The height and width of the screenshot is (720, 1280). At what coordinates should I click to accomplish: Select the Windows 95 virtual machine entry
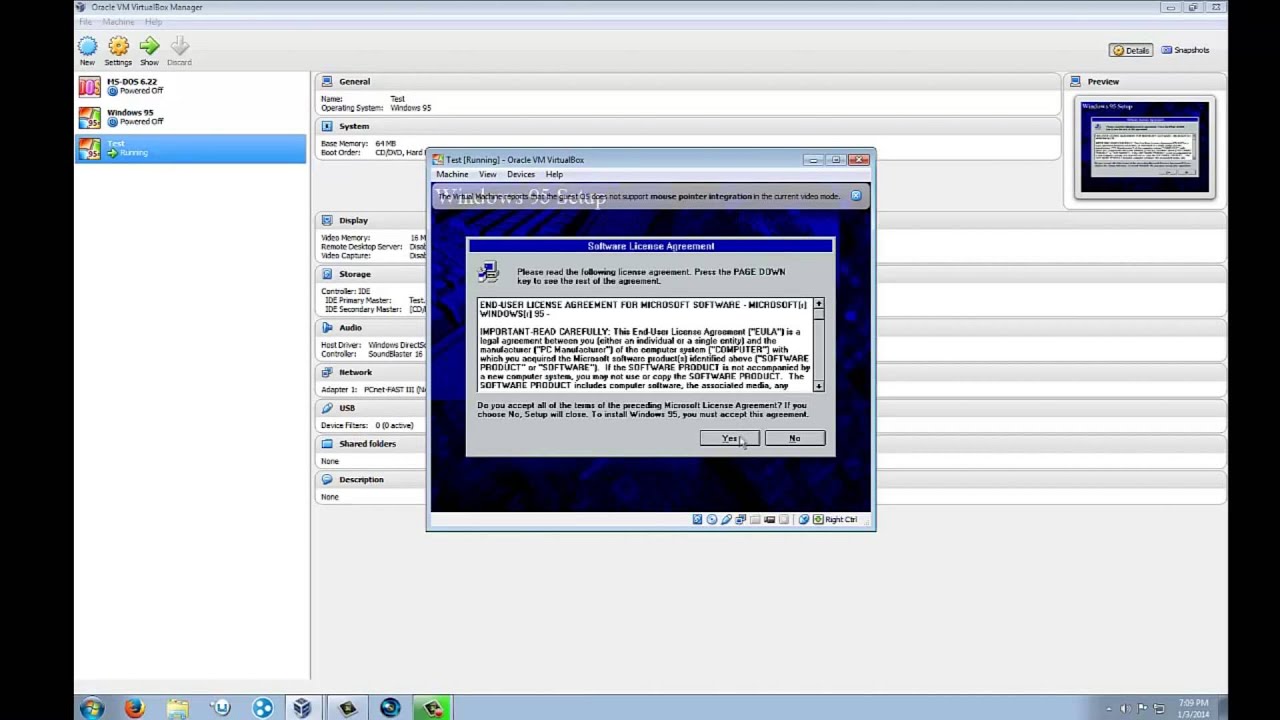[x=190, y=117]
